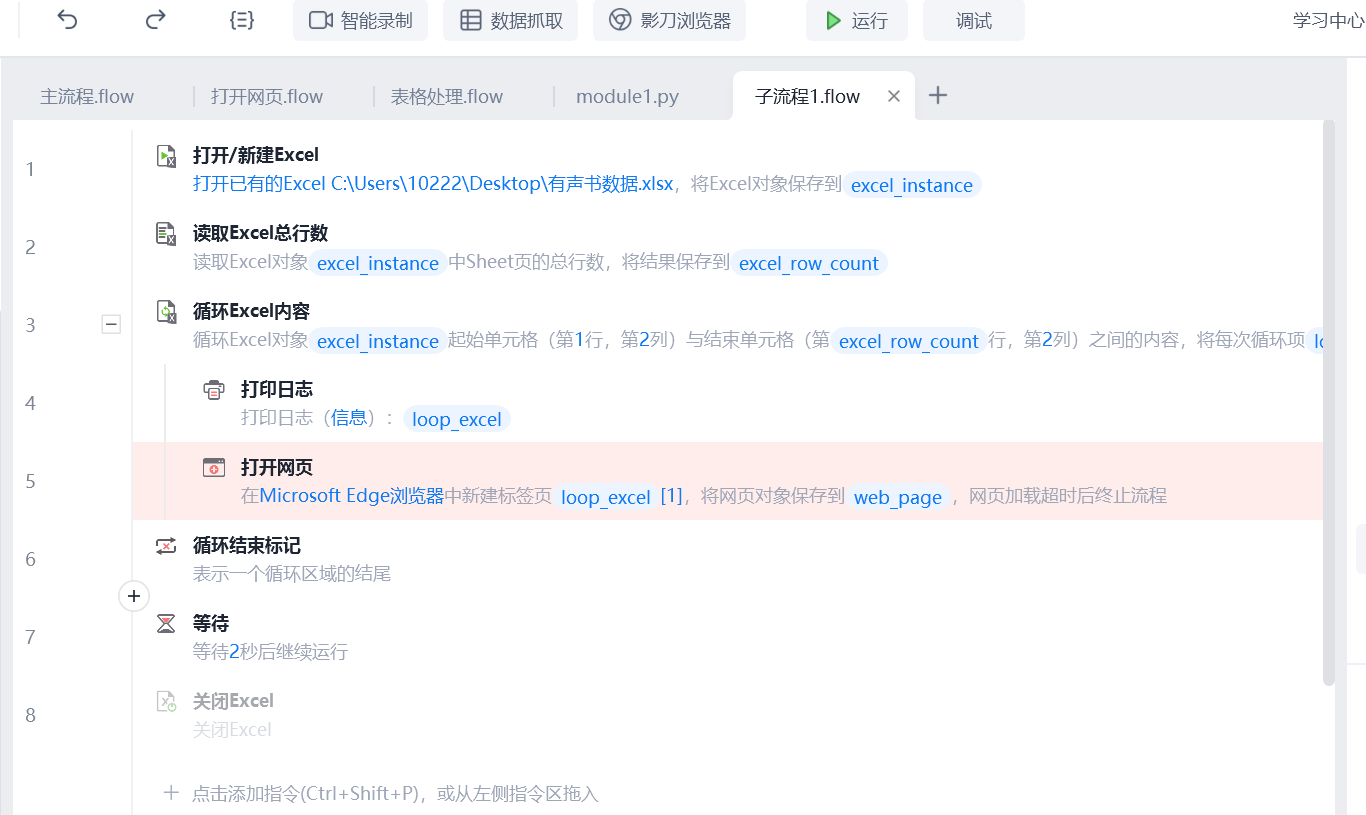
Task: Click the 打开/新建Excel step icon
Action: click(x=166, y=155)
